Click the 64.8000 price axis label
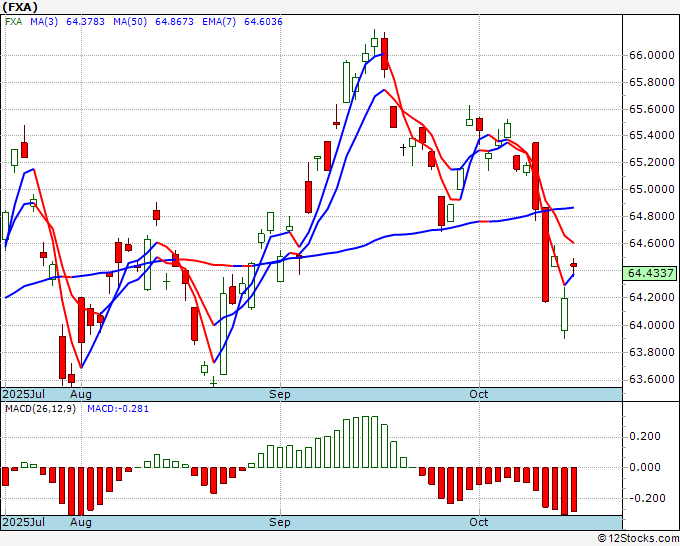Viewport: 680px width, 546px height. (x=651, y=216)
